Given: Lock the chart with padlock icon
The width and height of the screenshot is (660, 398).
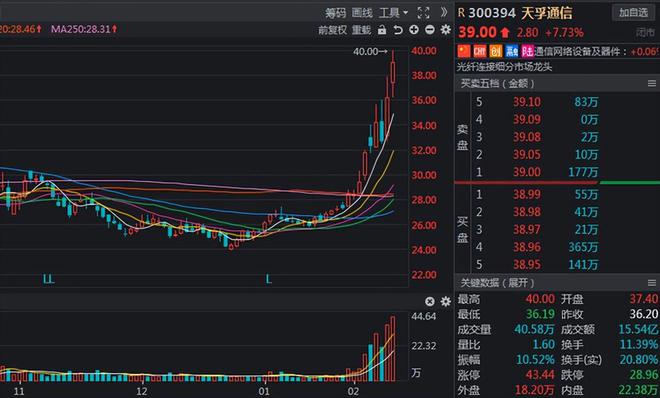Looking at the screenshot, I should tap(382, 30).
